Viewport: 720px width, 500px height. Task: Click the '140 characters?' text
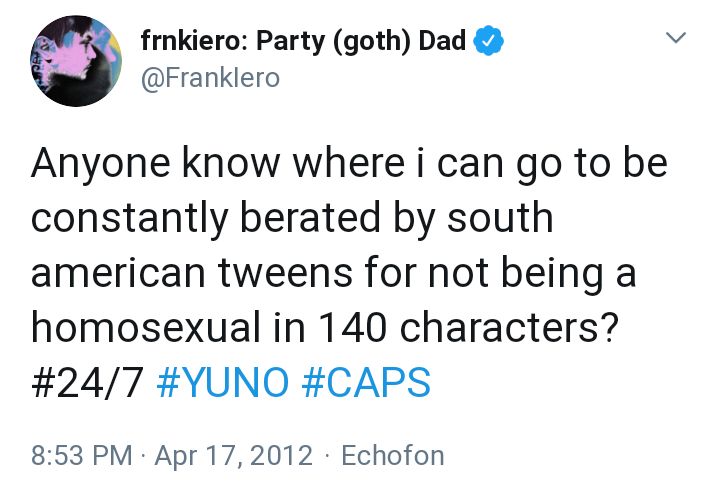(x=465, y=327)
